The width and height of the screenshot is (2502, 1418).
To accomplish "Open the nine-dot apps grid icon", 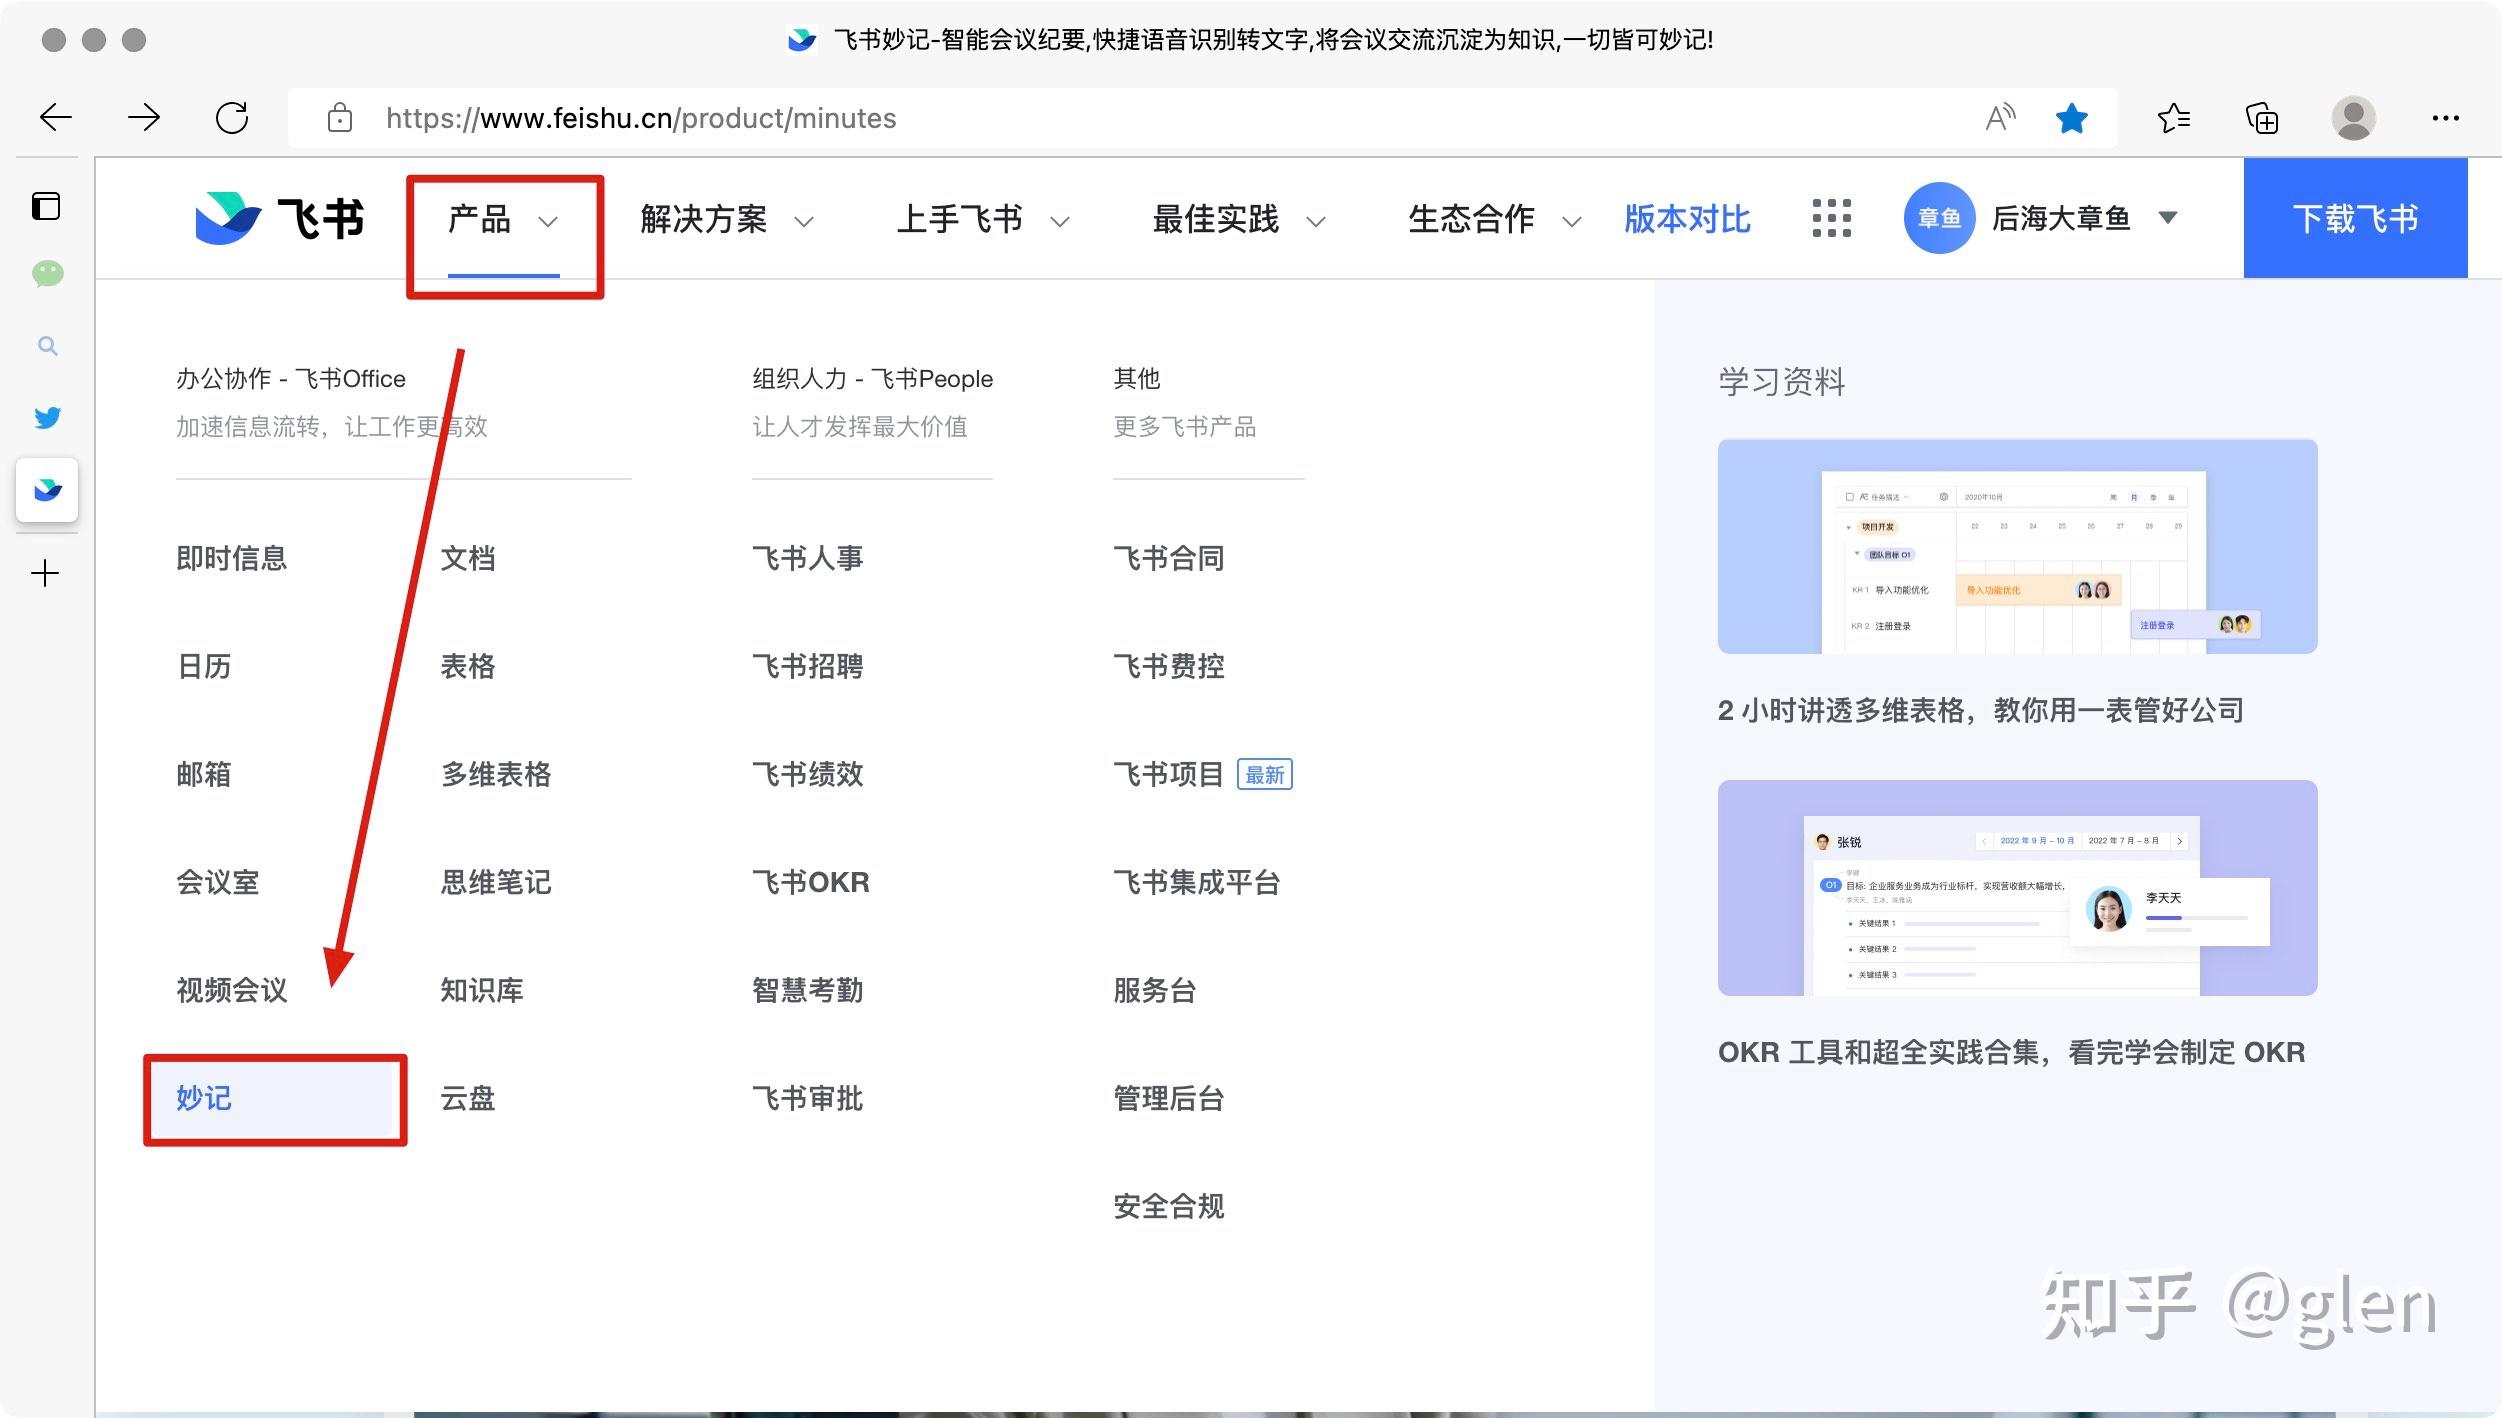I will (1832, 218).
